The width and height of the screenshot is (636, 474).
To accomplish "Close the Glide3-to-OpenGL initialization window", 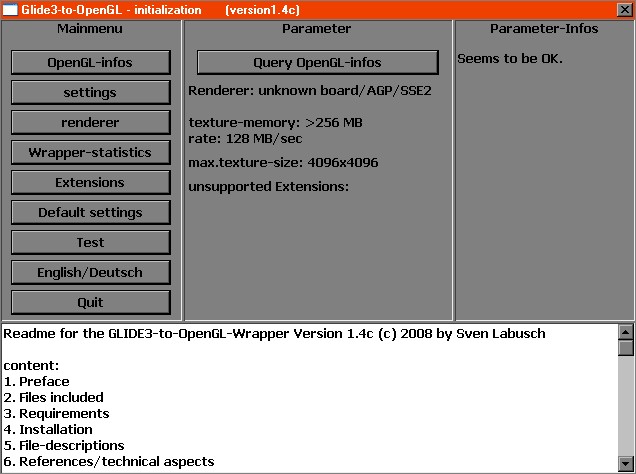I will (625, 9).
